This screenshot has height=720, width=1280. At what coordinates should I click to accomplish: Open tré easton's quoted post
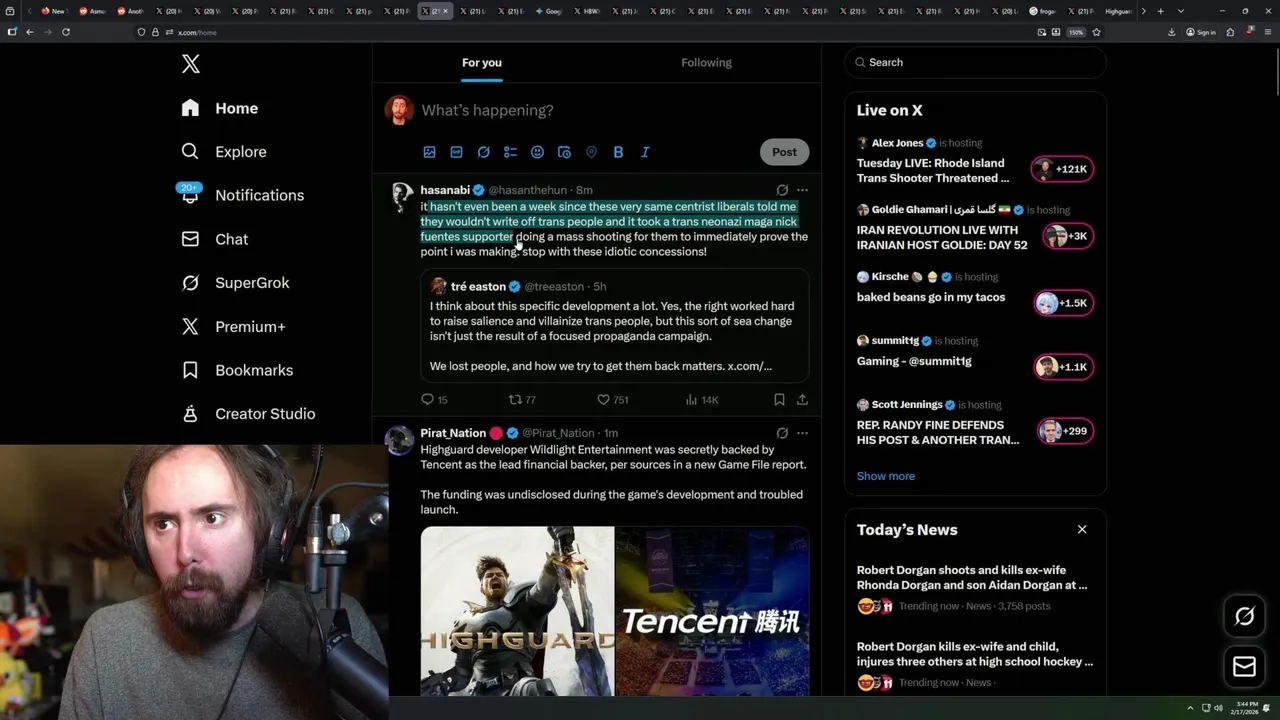tap(614, 325)
